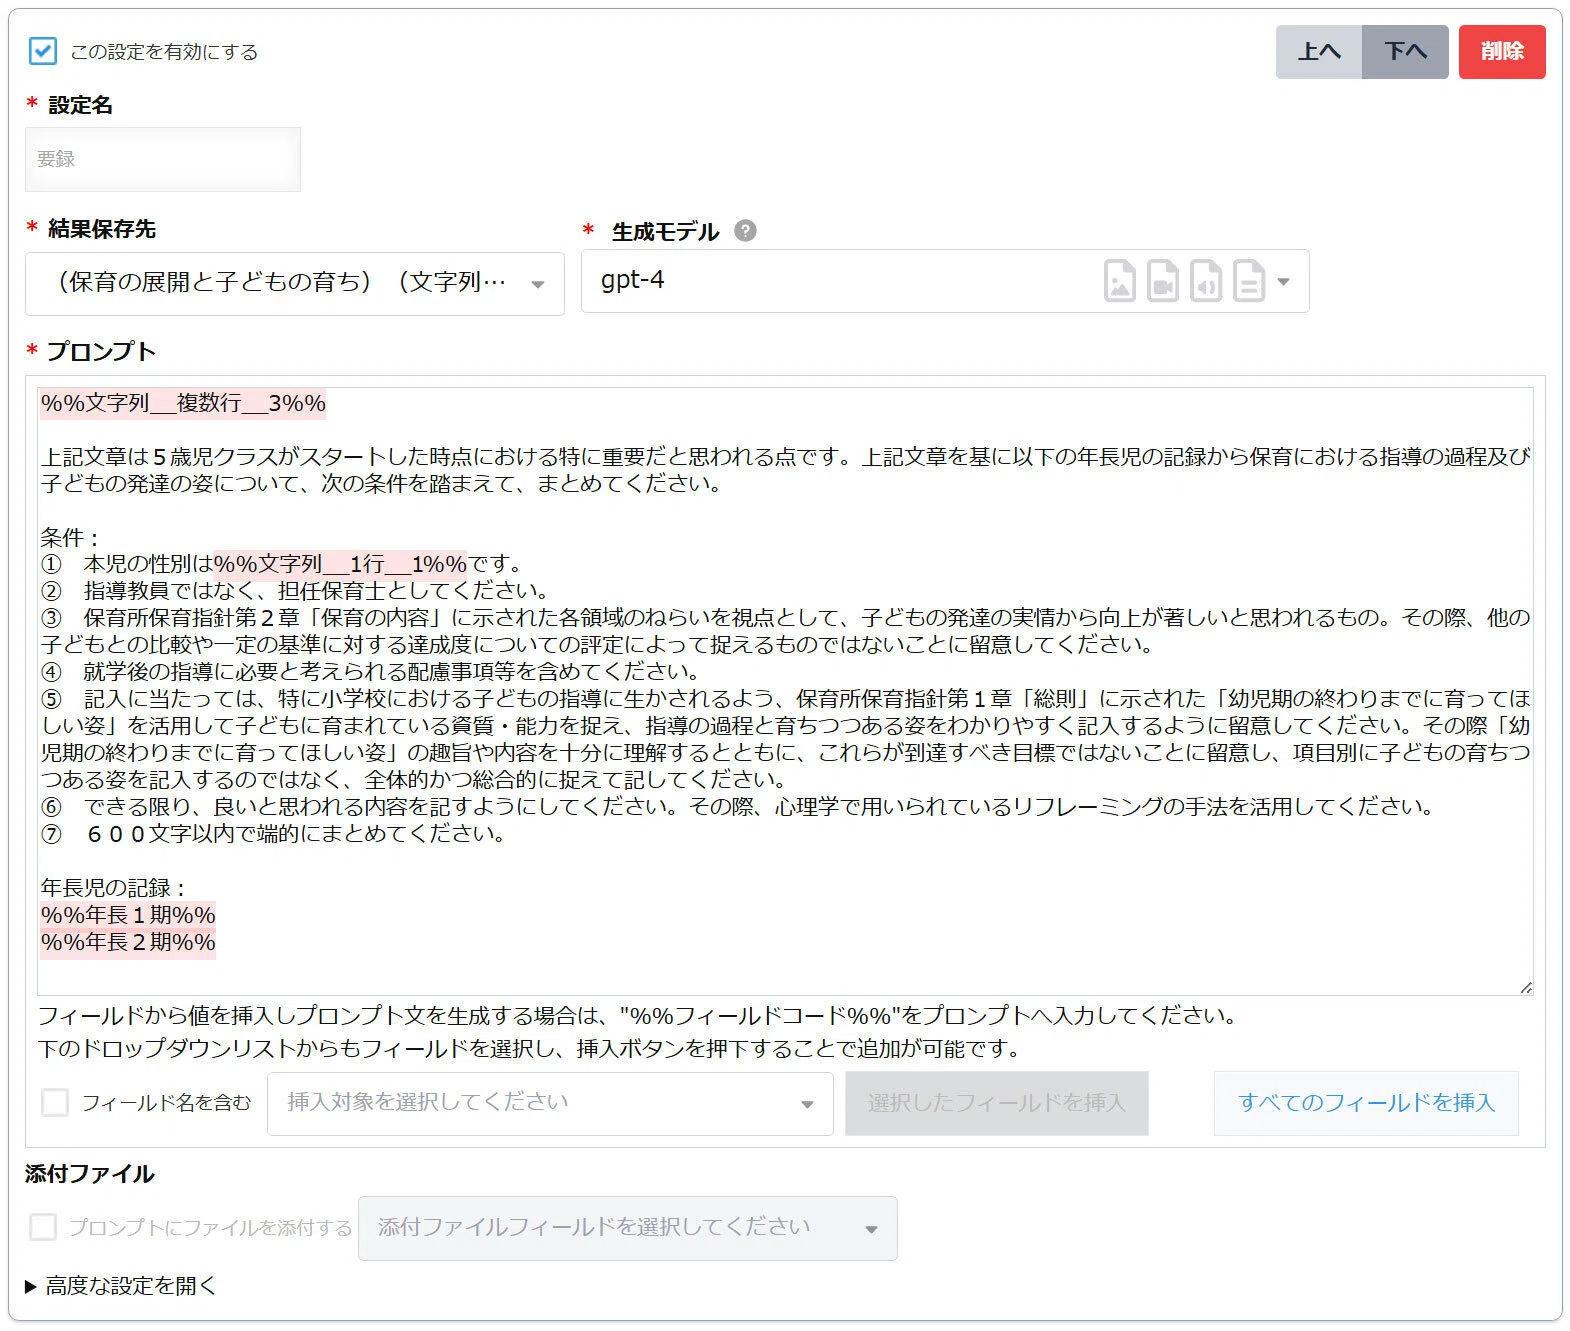The height and width of the screenshot is (1331, 1570).
Task: Click the 上へ move-up button
Action: point(1318,52)
